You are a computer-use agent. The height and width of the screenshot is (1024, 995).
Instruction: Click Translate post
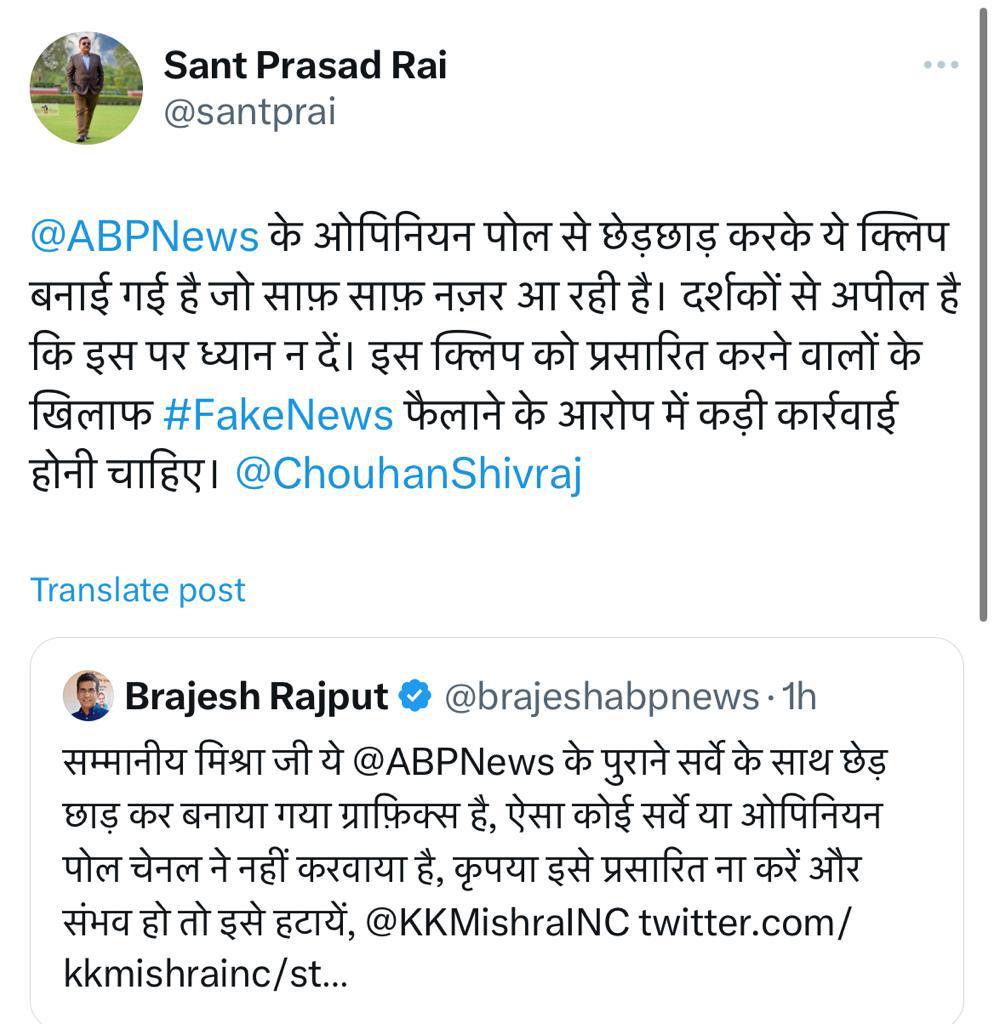138,590
